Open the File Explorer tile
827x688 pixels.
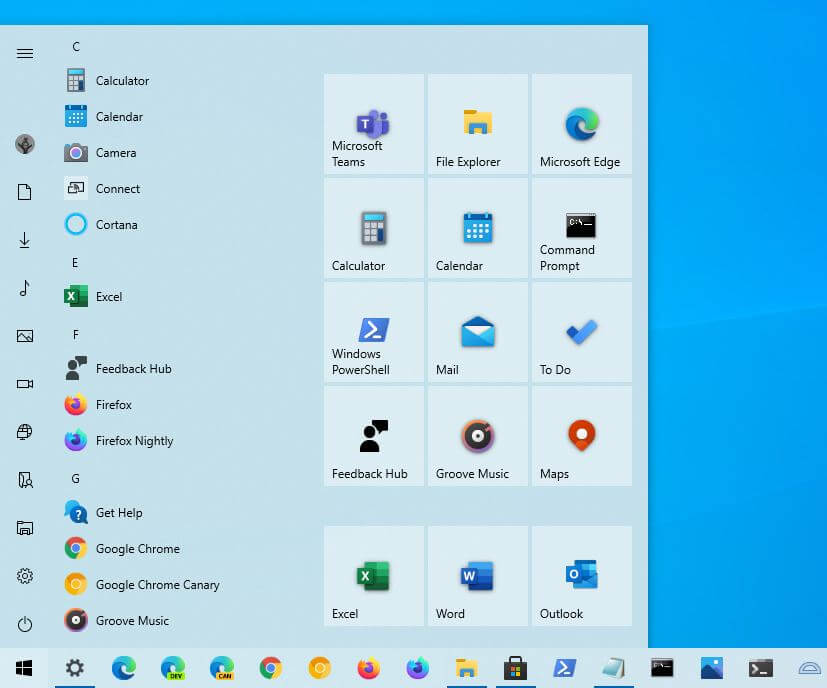coord(477,124)
